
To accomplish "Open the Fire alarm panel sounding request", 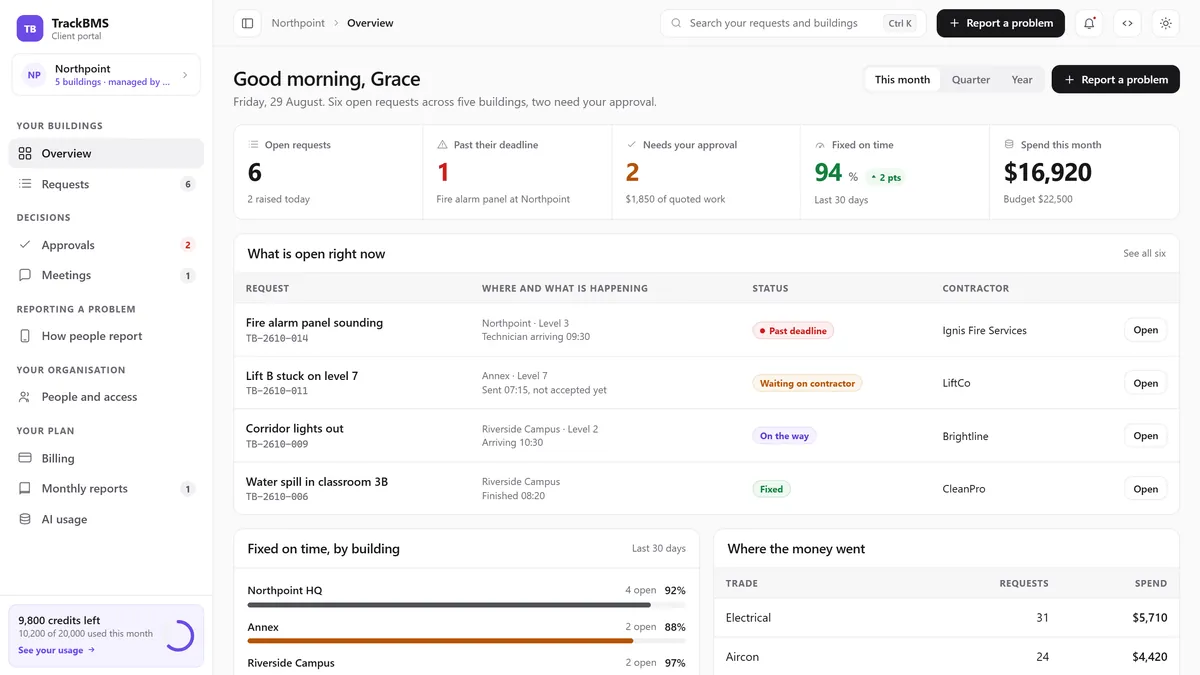I will click(1145, 330).
